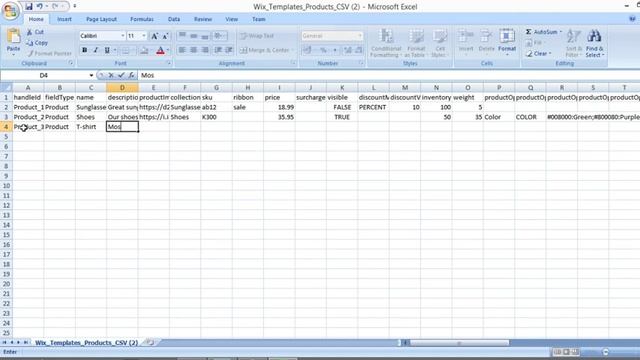Align text to the left

pos(182,50)
